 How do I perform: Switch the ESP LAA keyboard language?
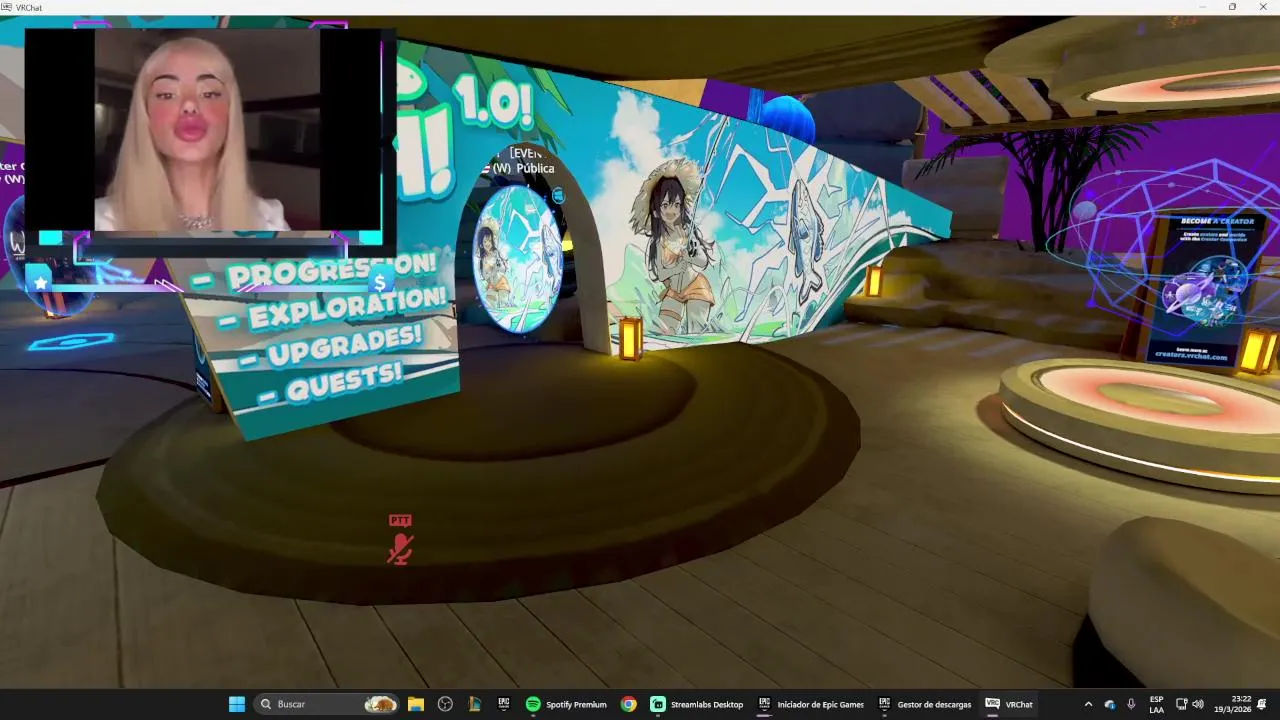pos(1156,704)
